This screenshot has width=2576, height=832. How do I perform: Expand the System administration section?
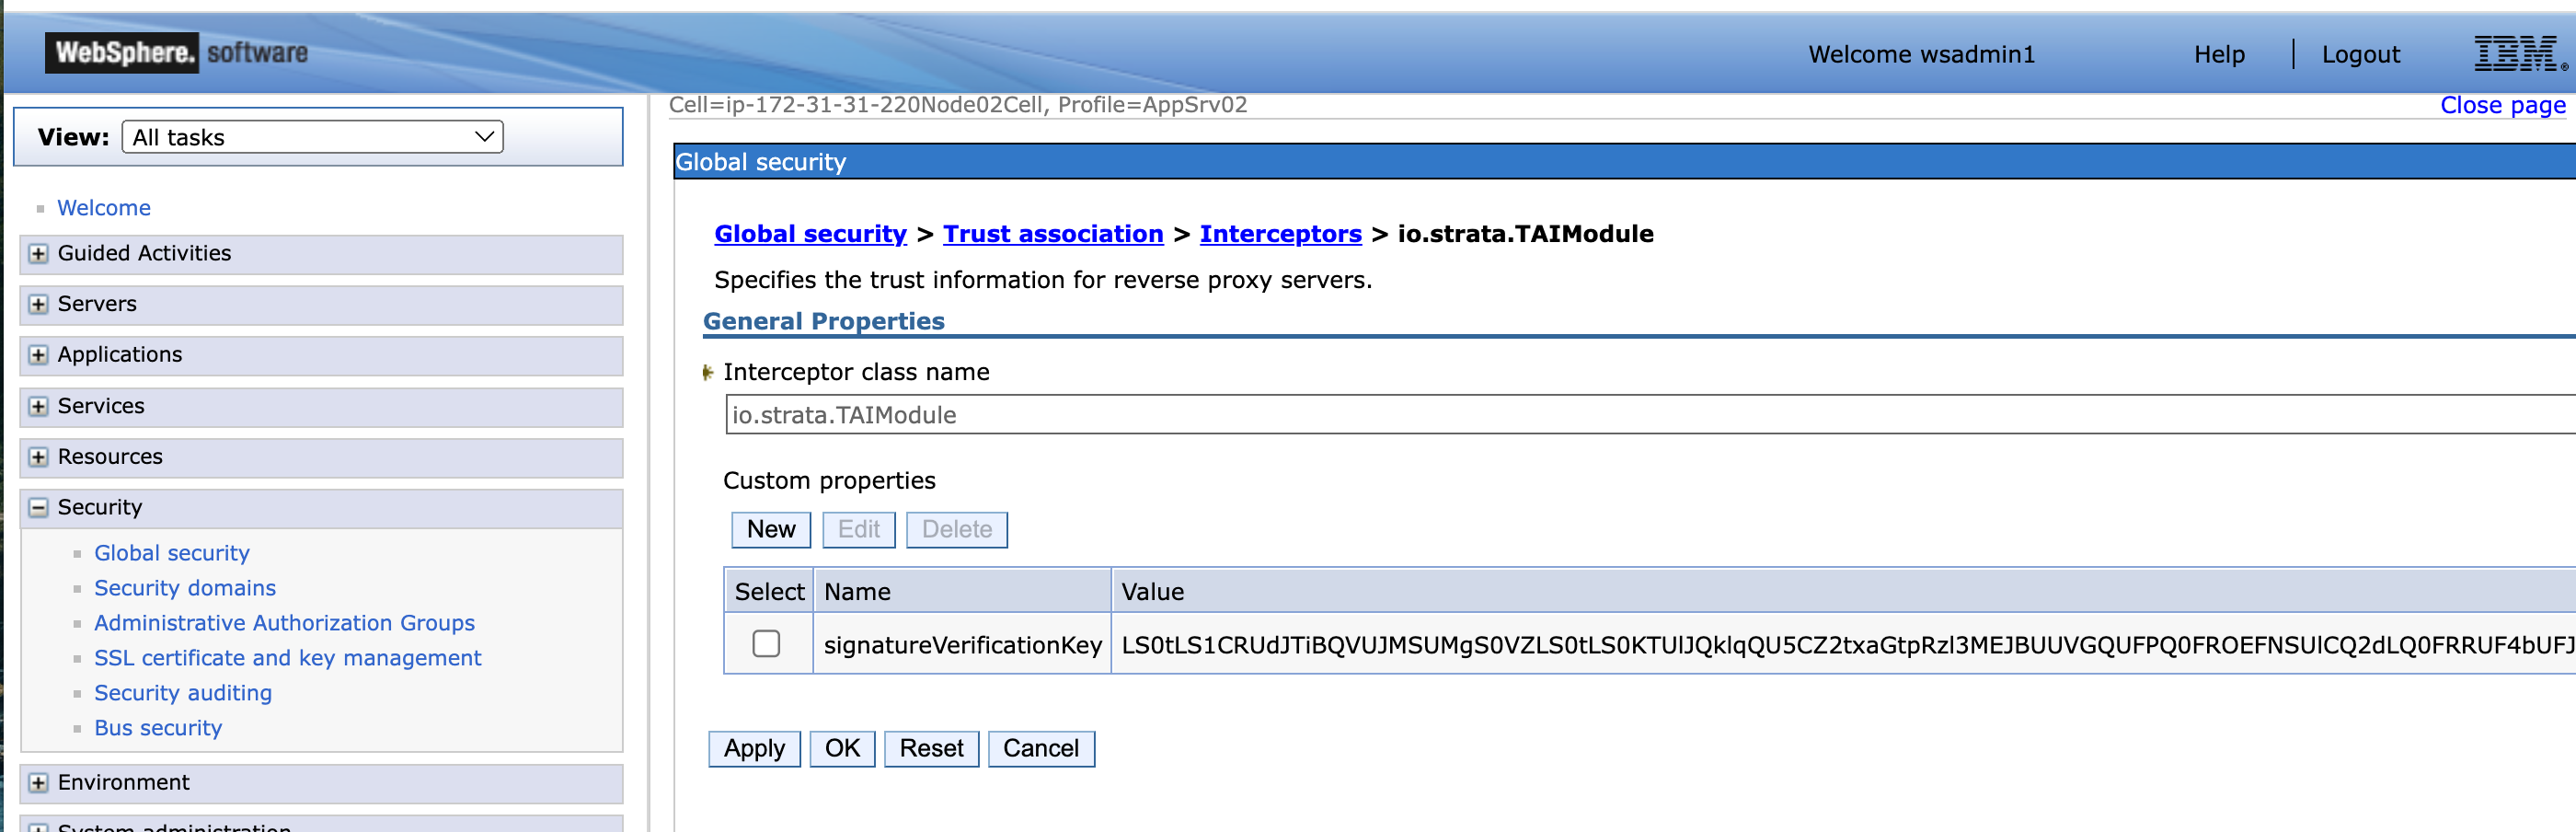pos(38,828)
